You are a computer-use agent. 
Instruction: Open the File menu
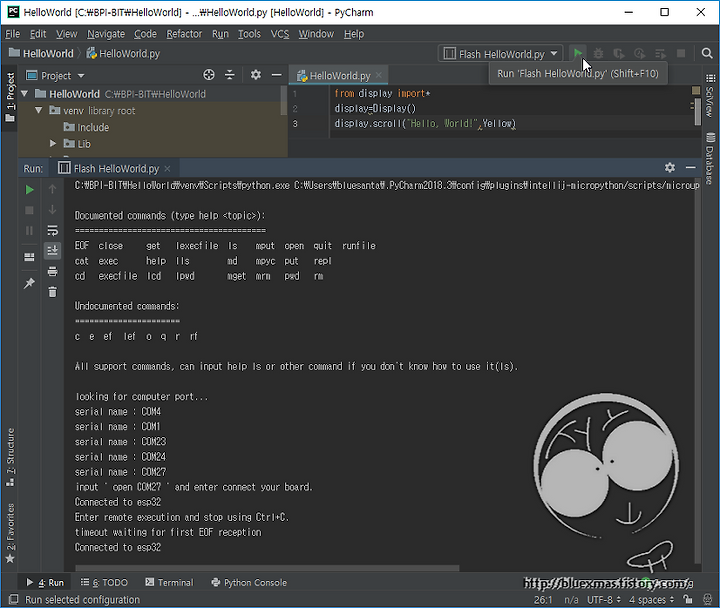pos(12,34)
